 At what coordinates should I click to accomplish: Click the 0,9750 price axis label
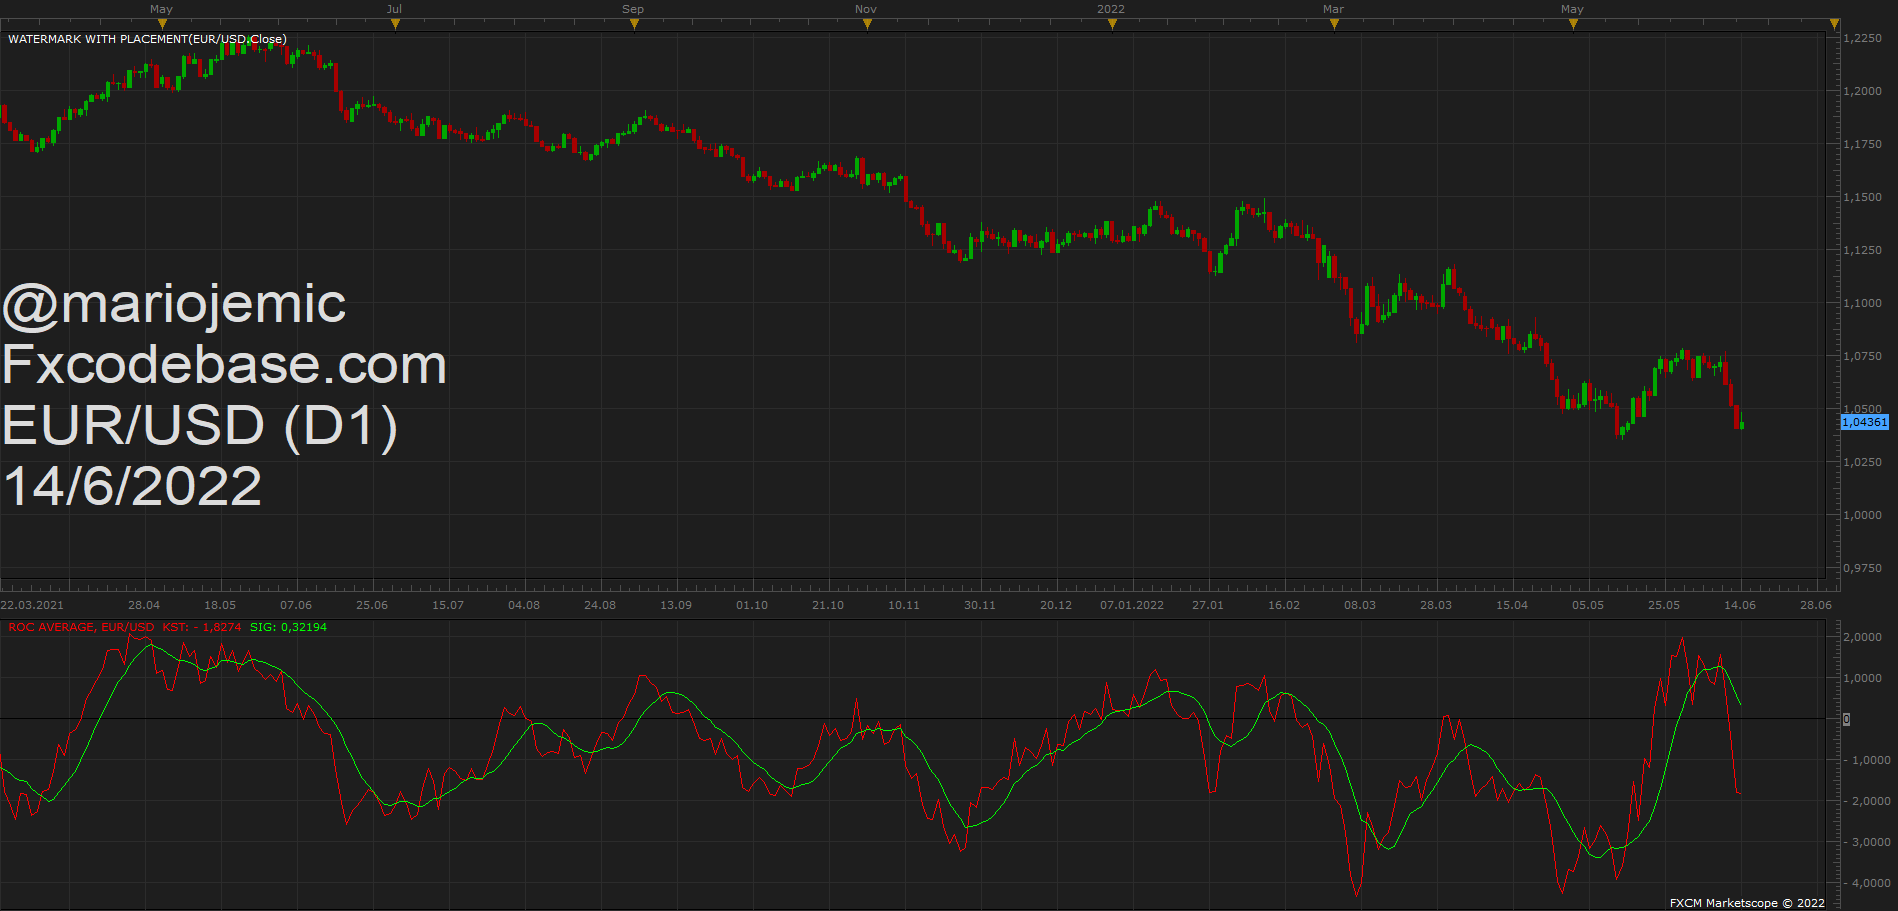point(1863,568)
